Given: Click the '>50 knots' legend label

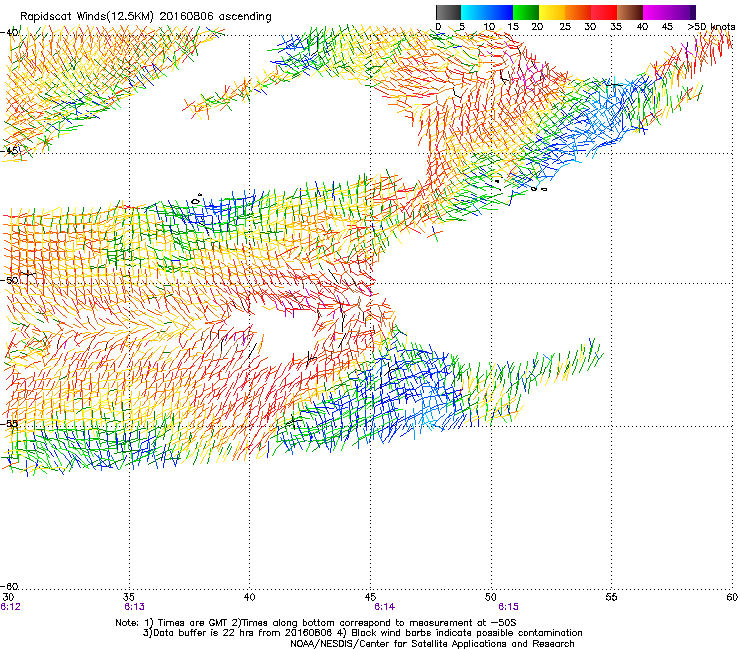Looking at the screenshot, I should coord(711,27).
